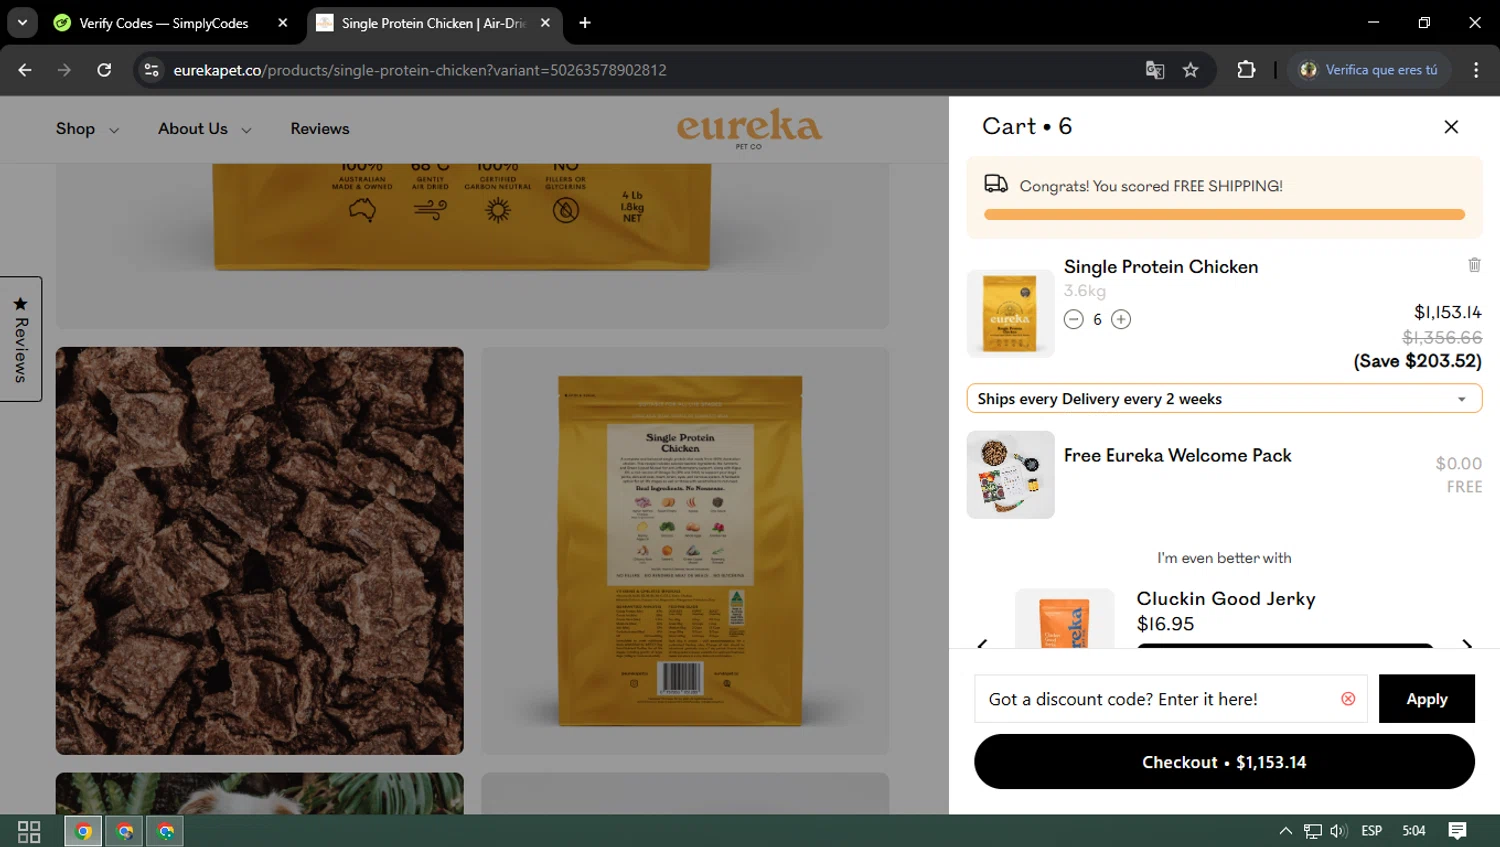Open the Reviews side tab
This screenshot has height=847, width=1500.
[20, 339]
